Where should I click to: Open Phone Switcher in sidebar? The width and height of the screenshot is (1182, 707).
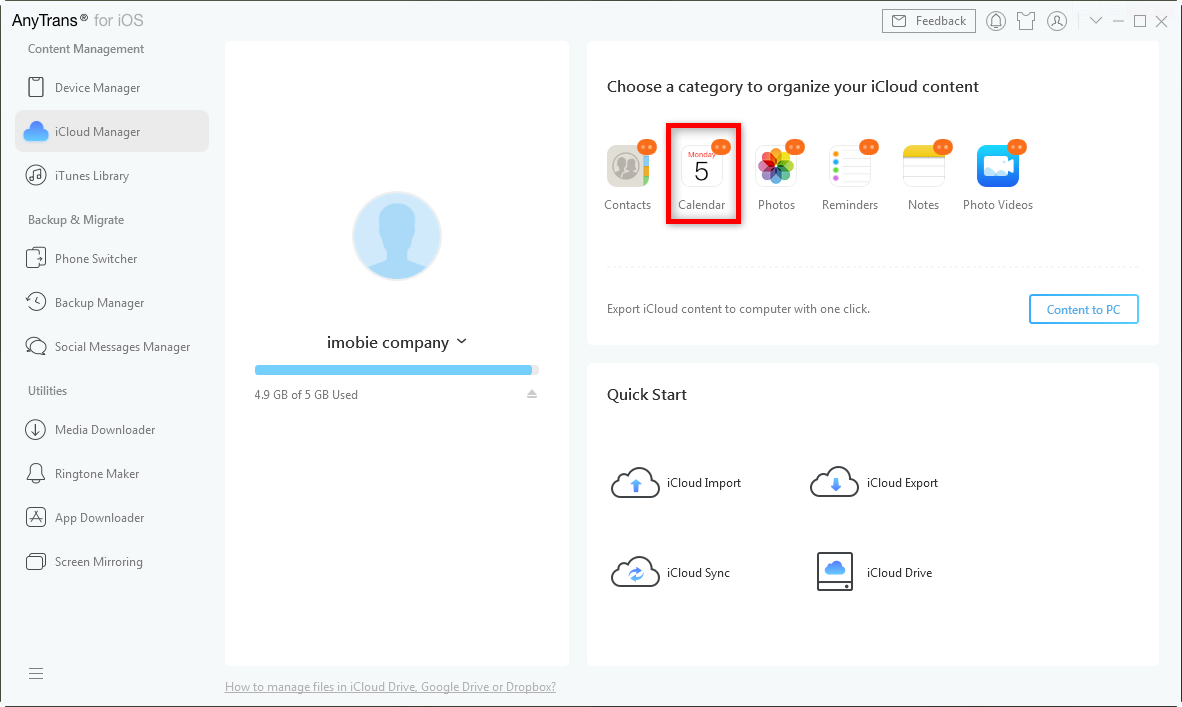(112, 259)
